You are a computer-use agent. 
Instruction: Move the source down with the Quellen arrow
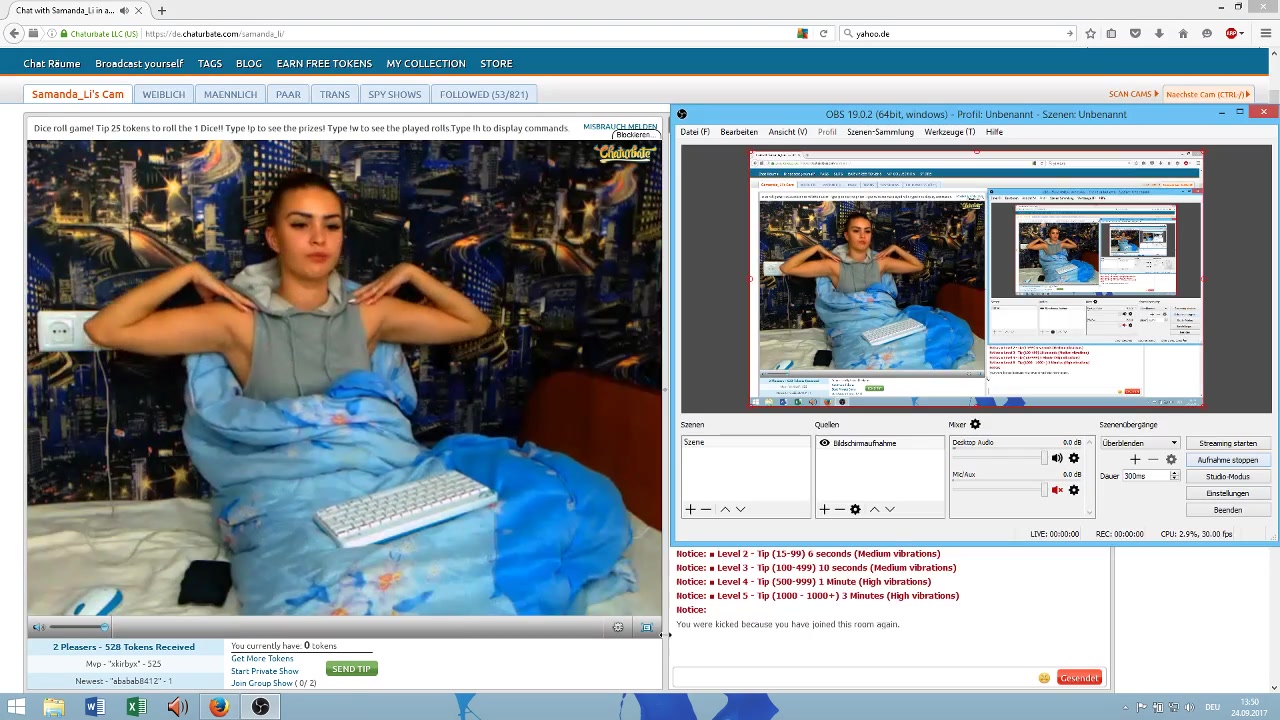pos(890,510)
